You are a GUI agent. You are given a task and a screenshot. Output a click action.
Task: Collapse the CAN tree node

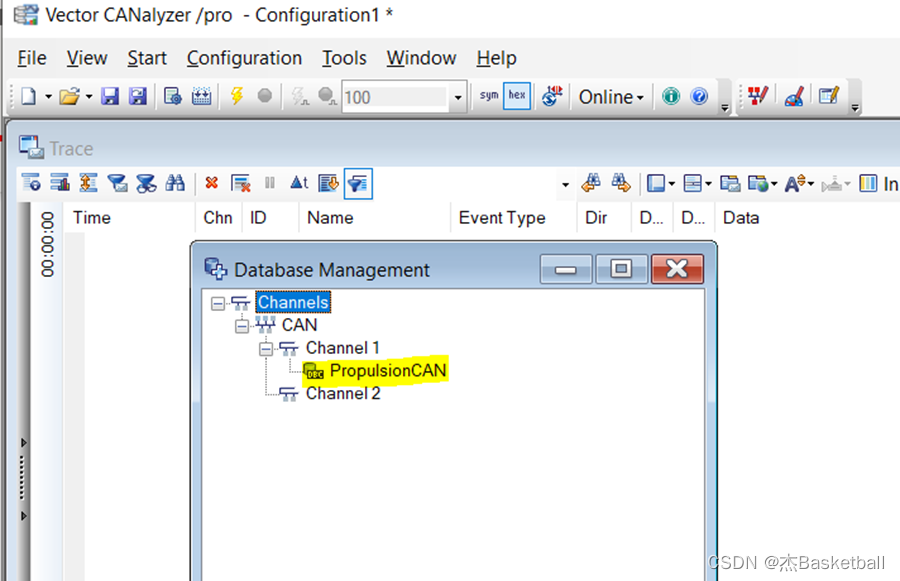coord(242,326)
